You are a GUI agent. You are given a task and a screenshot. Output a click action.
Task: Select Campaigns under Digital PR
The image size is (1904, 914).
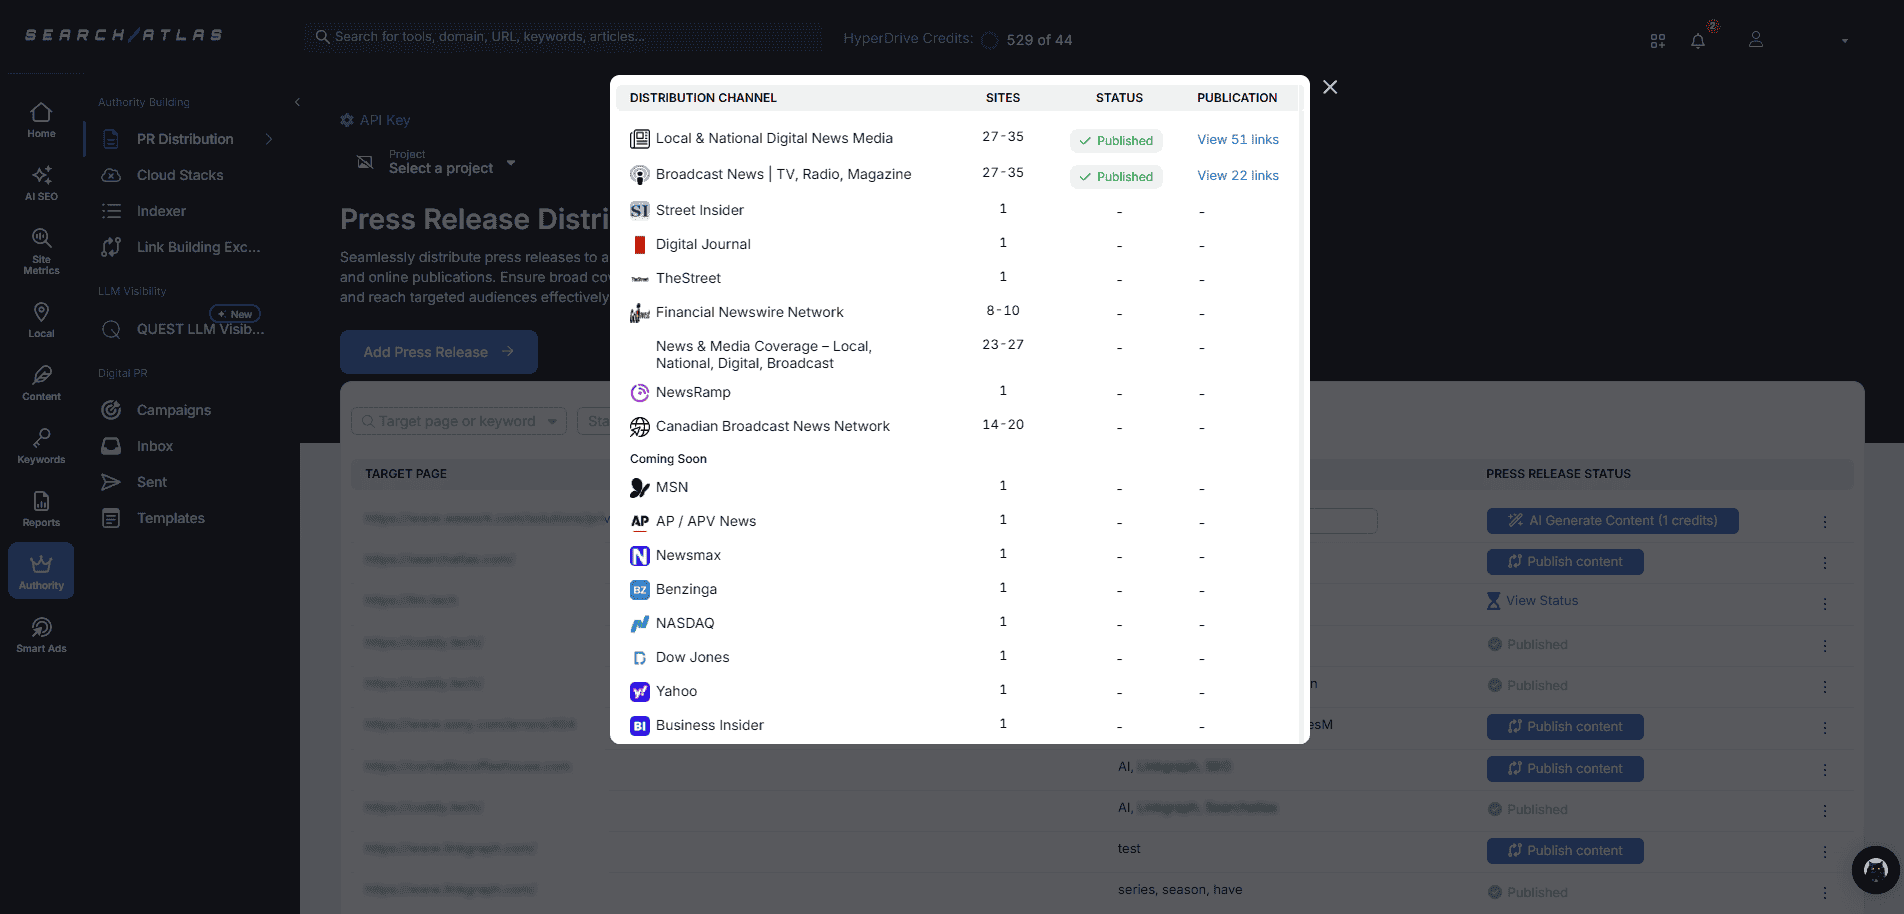(173, 410)
